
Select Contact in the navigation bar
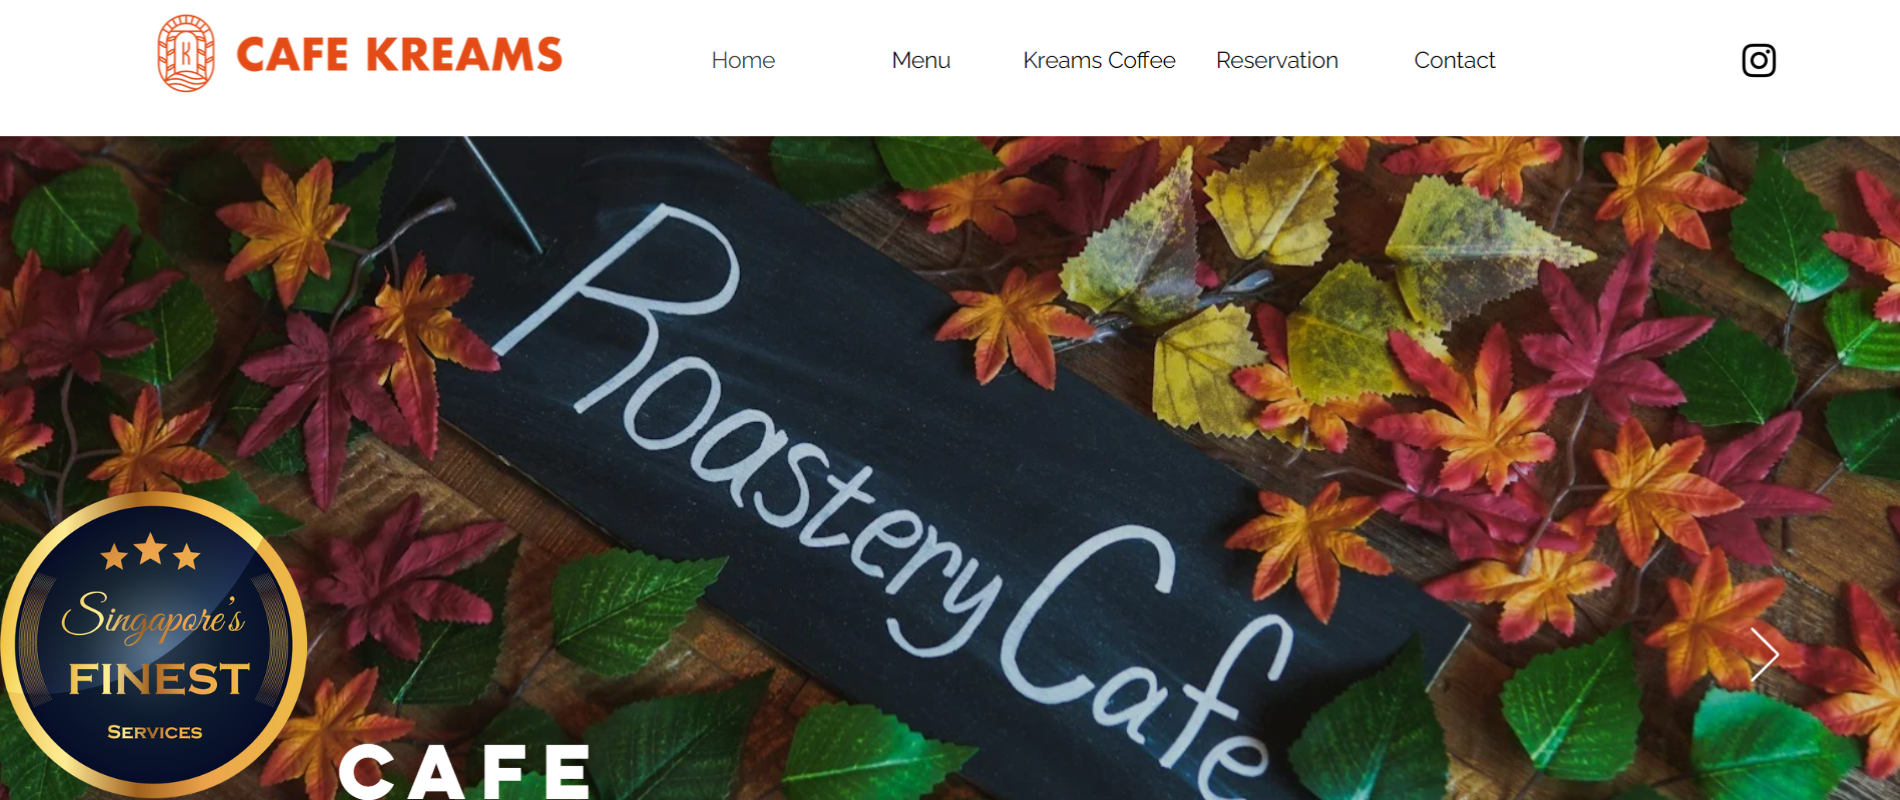1454,60
